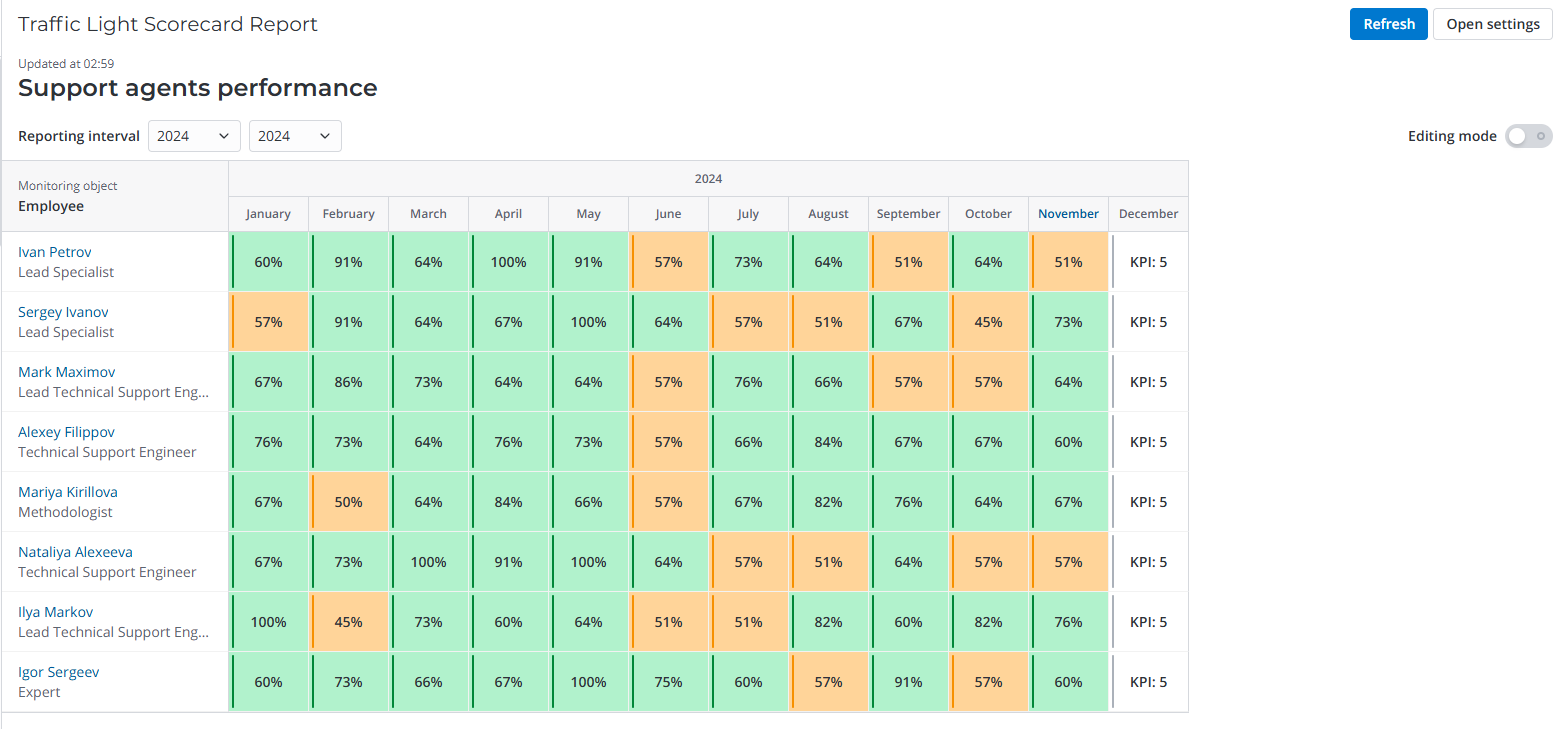
Task: Click Ilya Markov's 45% February cell
Action: 348,622
